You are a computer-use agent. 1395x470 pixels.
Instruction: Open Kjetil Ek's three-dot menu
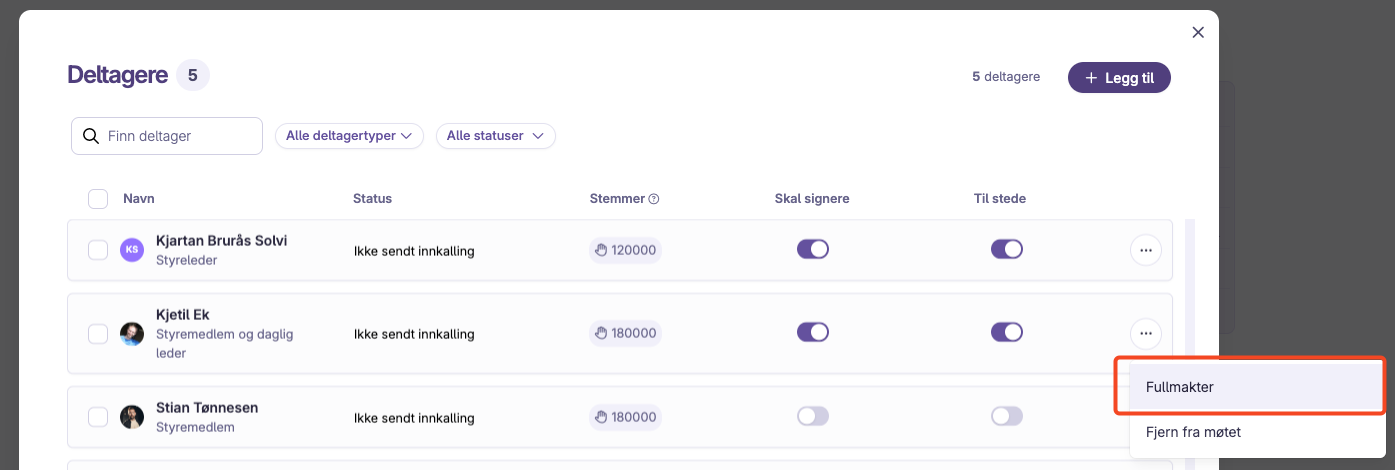[1145, 332]
